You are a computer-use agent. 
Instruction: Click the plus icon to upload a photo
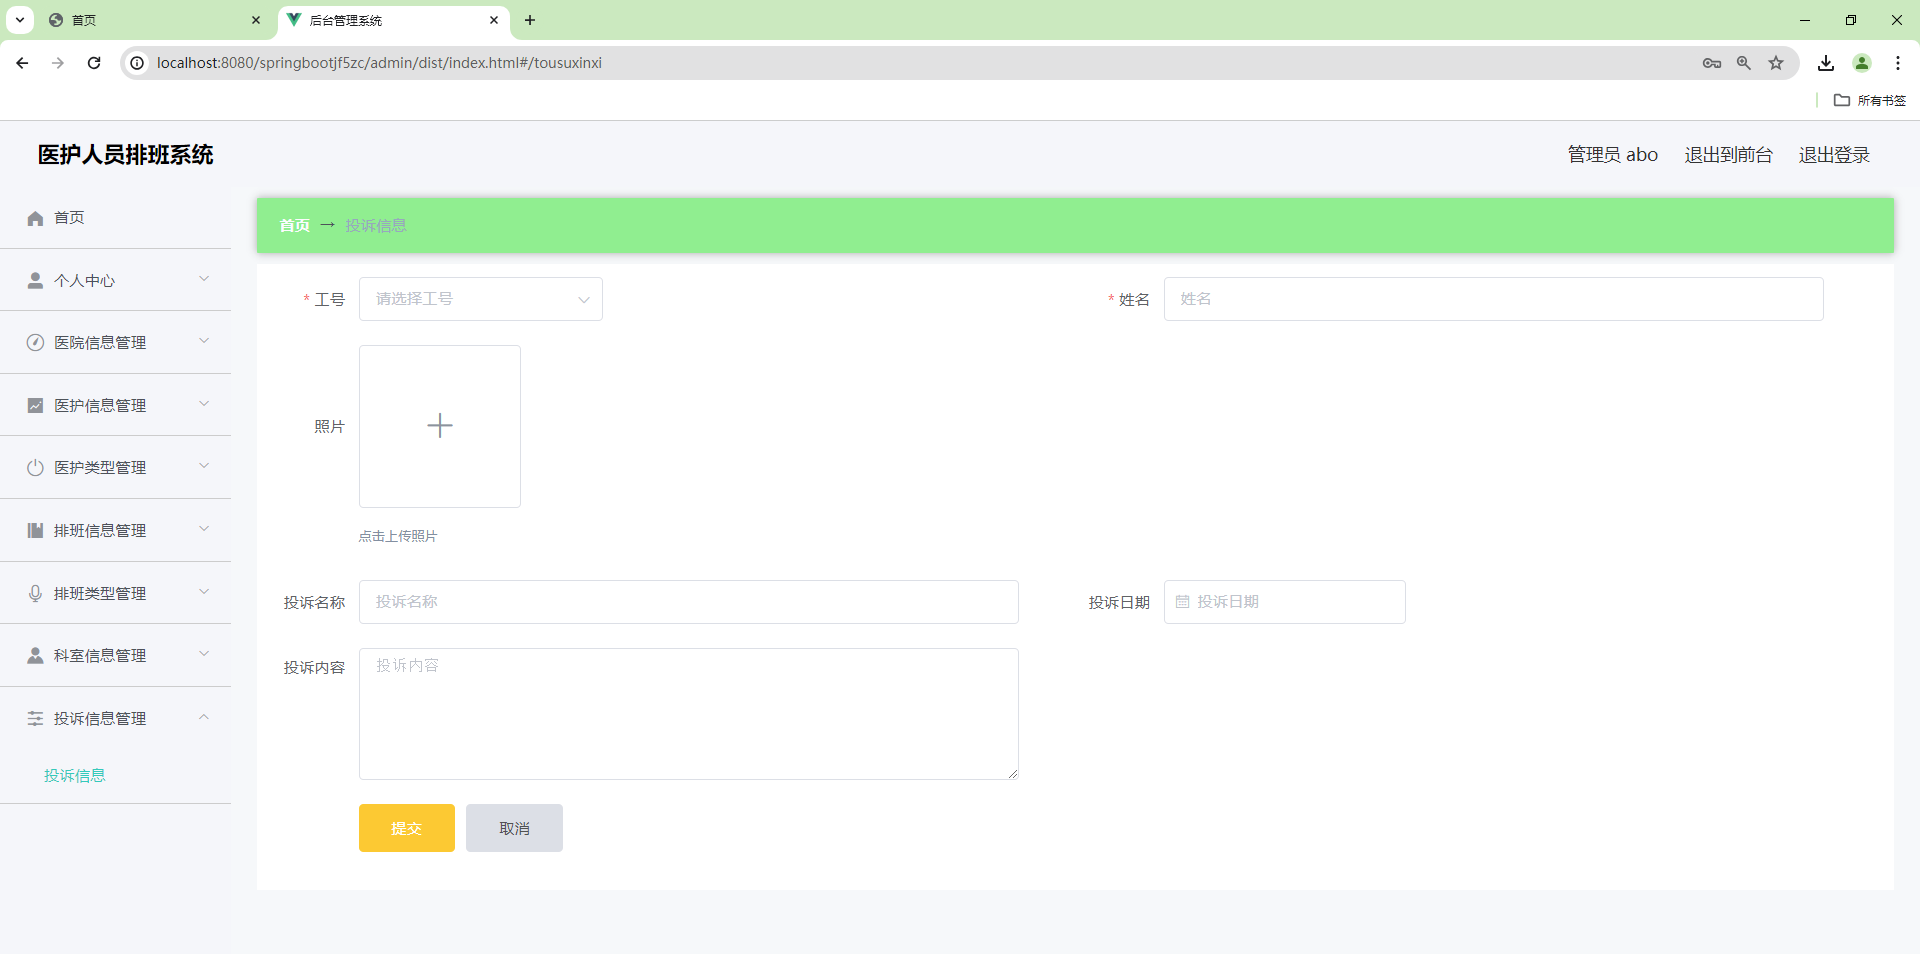tap(440, 426)
